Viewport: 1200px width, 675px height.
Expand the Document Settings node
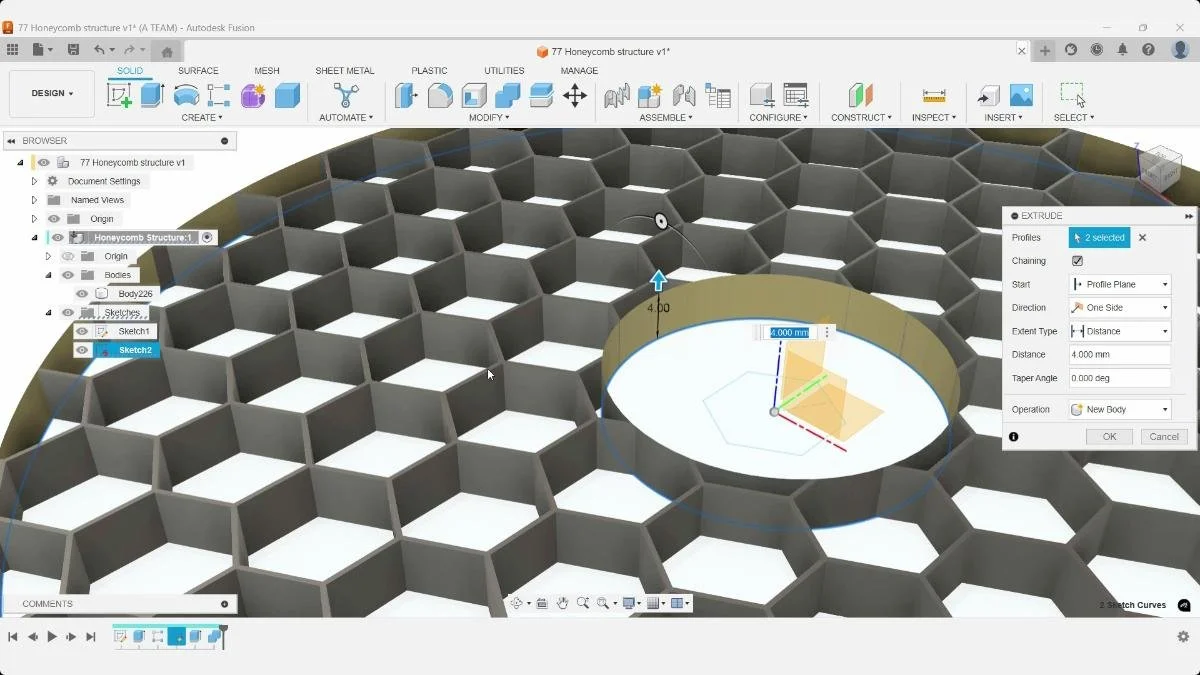[34, 181]
